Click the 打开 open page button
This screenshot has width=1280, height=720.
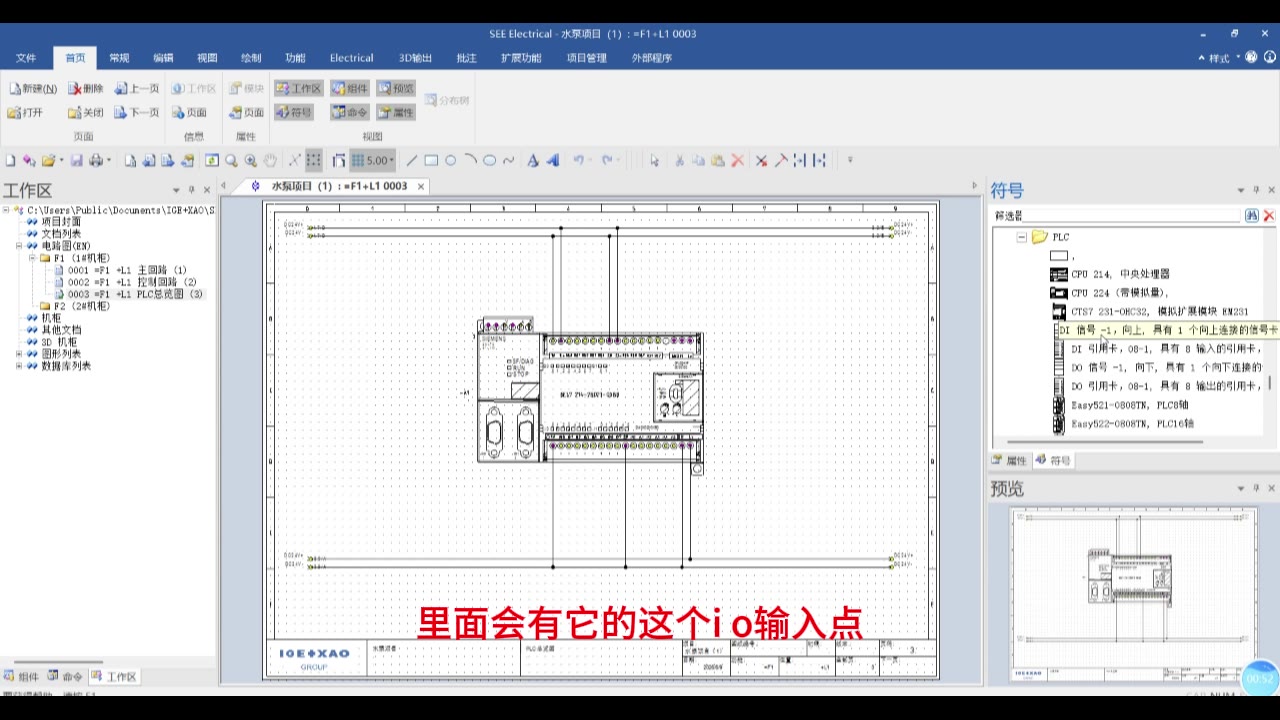click(x=26, y=113)
